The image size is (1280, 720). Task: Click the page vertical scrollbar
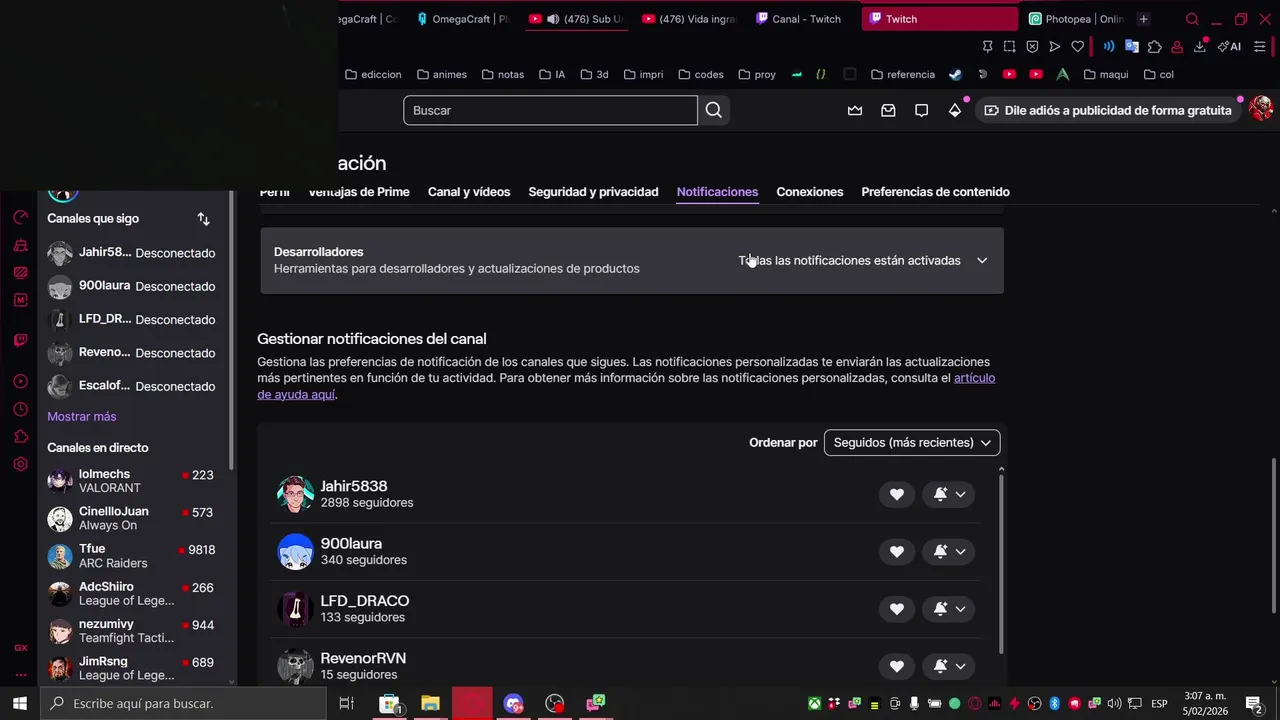pyautogui.click(x=1274, y=535)
